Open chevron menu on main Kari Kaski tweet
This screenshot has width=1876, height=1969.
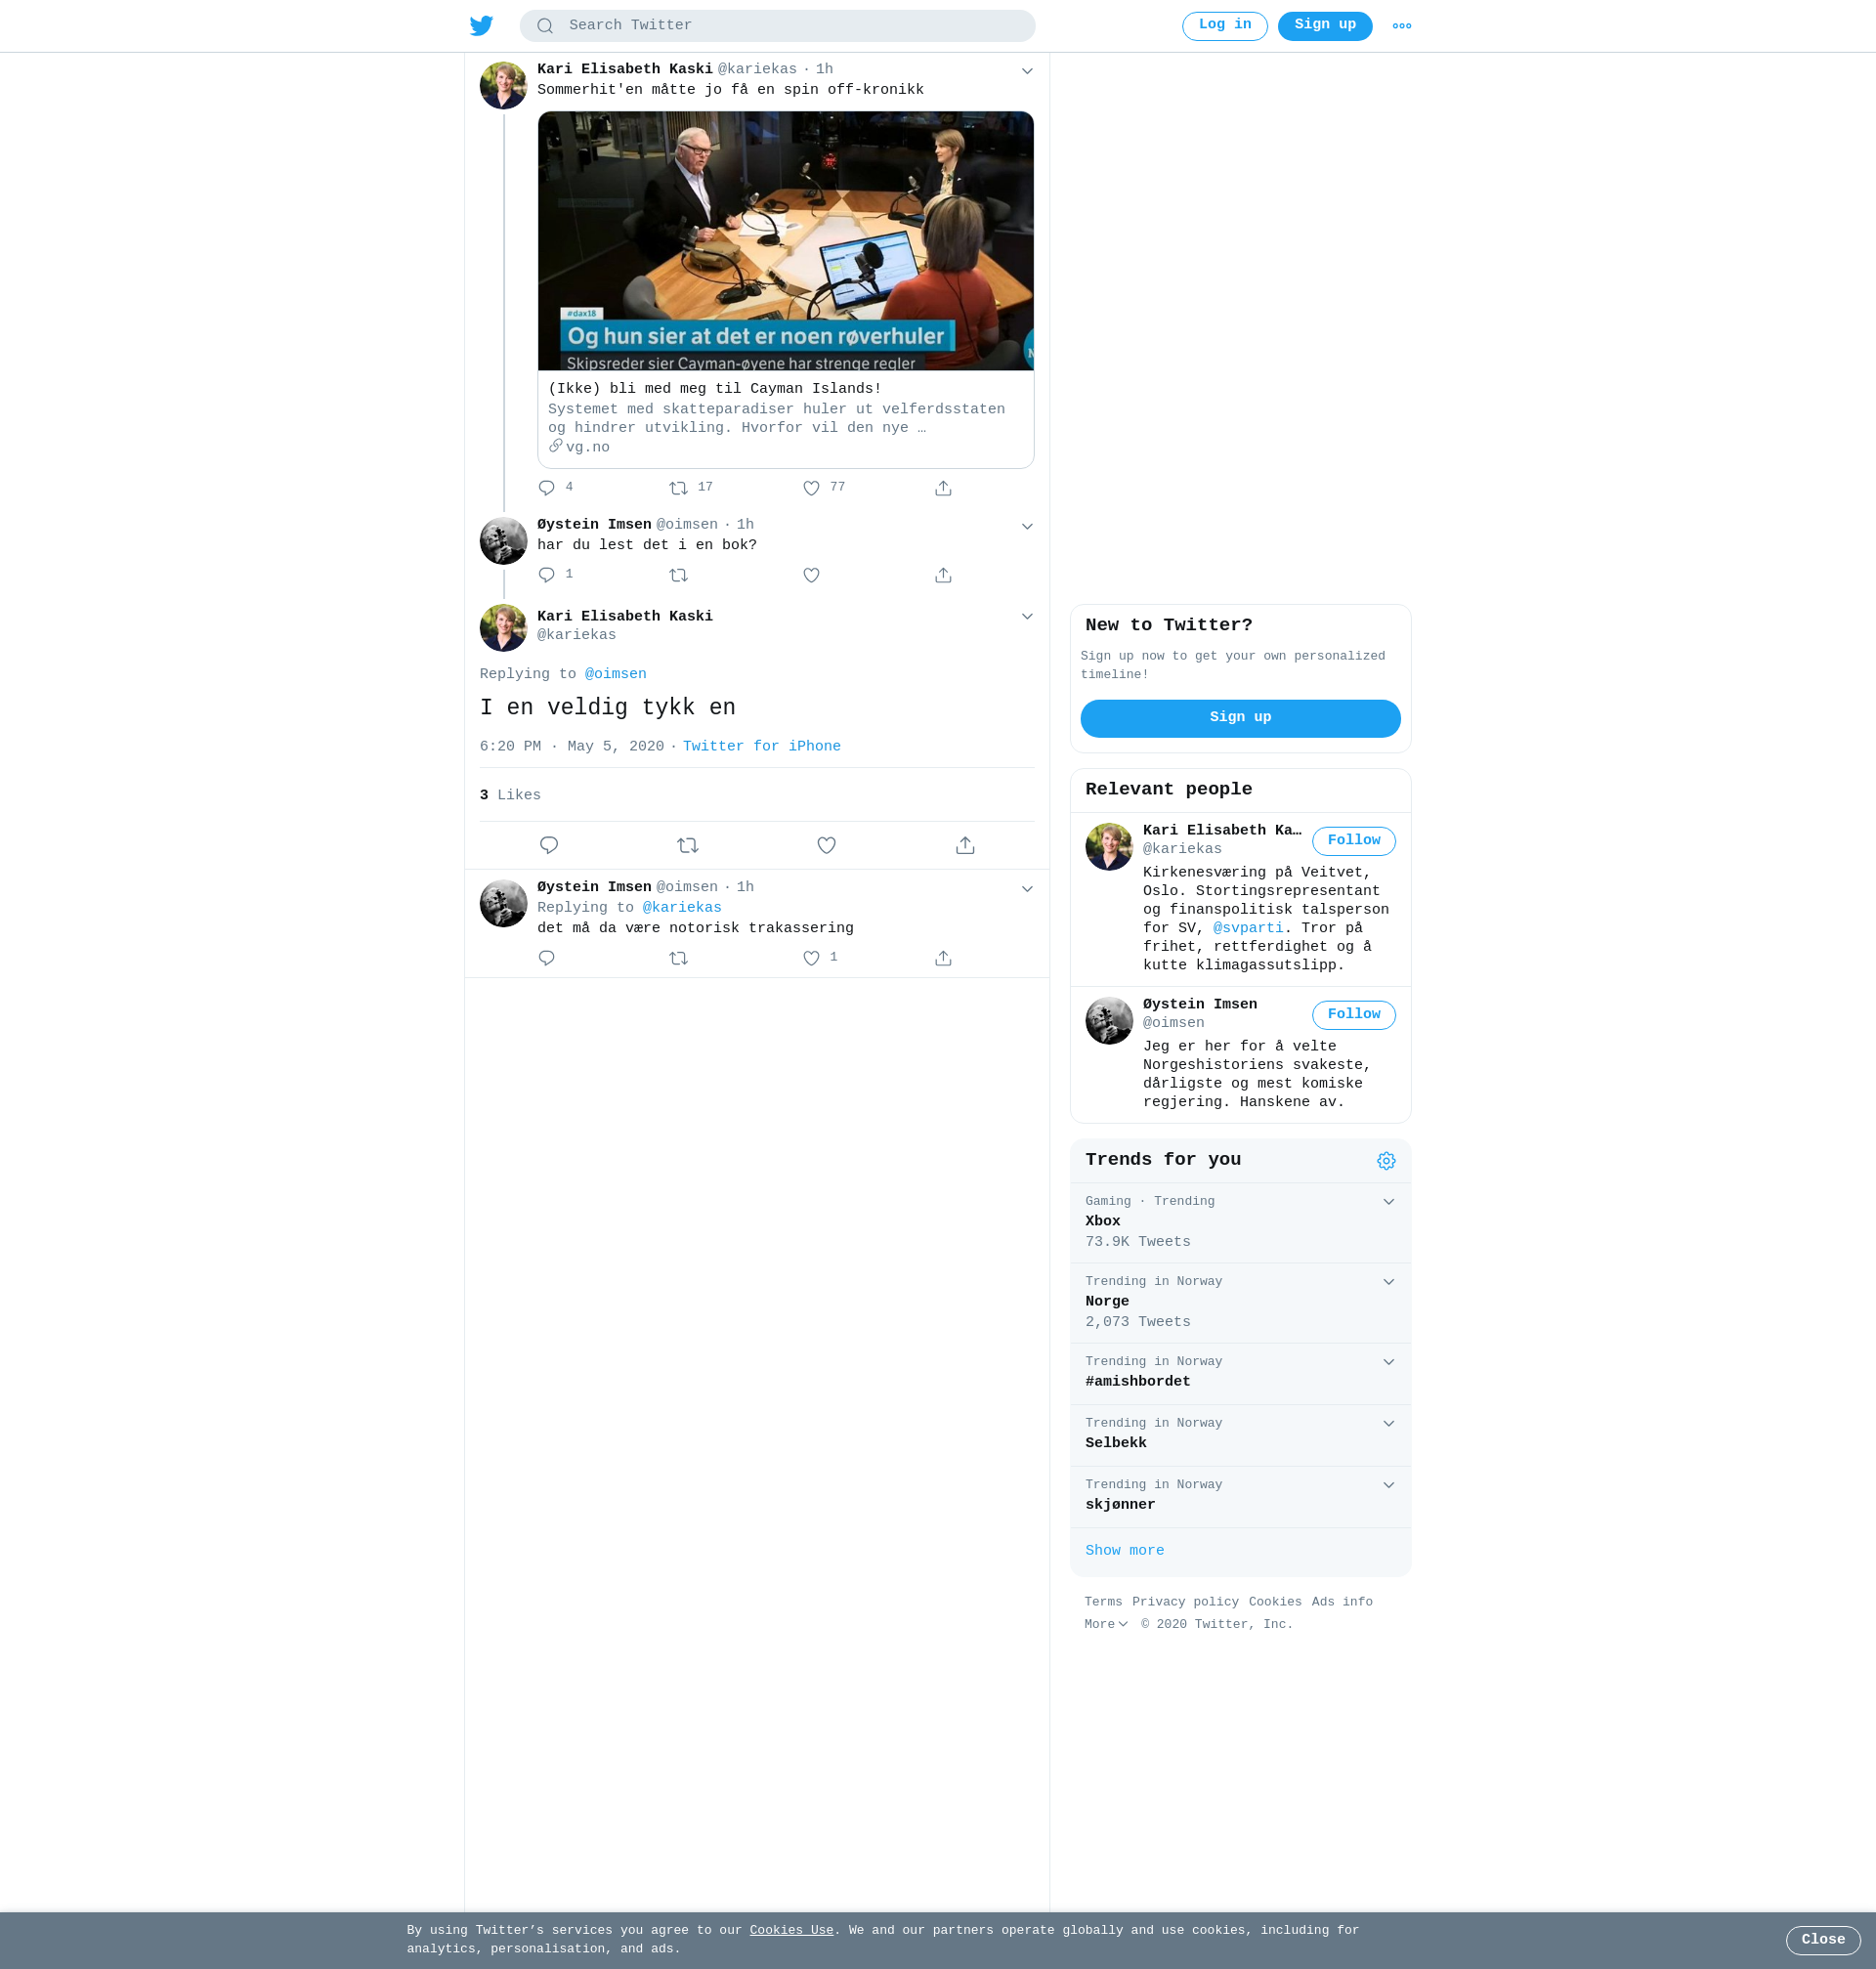[x=1026, y=617]
